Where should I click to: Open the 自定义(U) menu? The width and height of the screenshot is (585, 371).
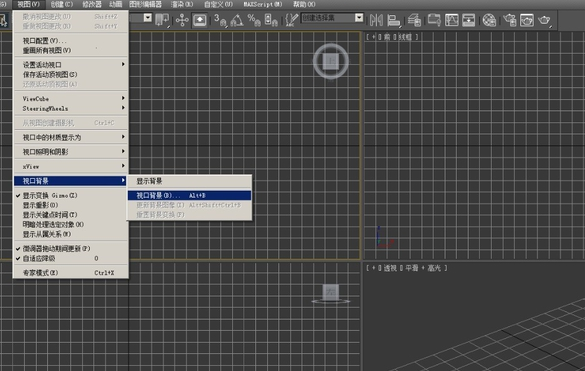219,4
